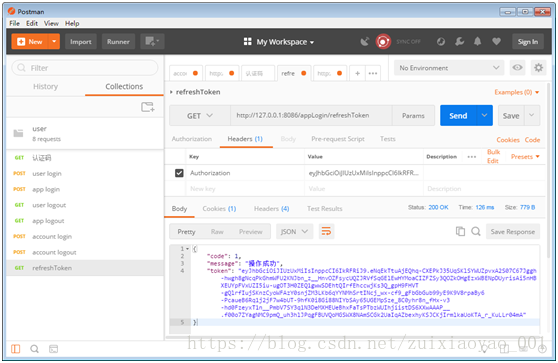Select the 'app logout' request
This screenshot has height=363, width=558.
(85, 221)
